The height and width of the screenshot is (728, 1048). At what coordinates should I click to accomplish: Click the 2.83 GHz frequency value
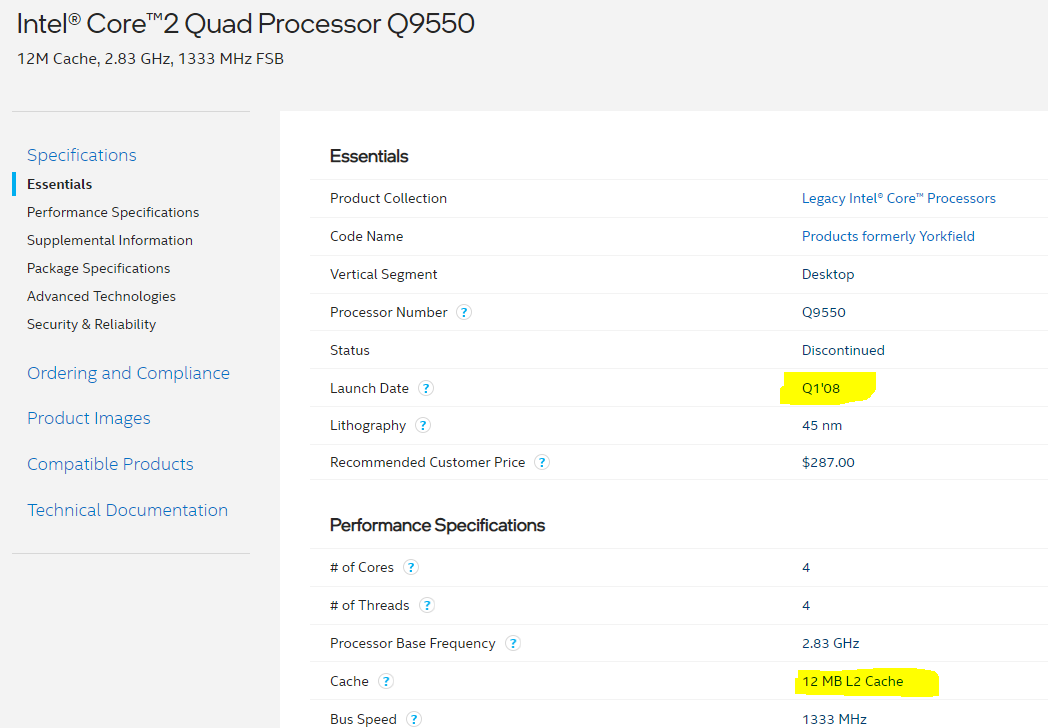831,644
